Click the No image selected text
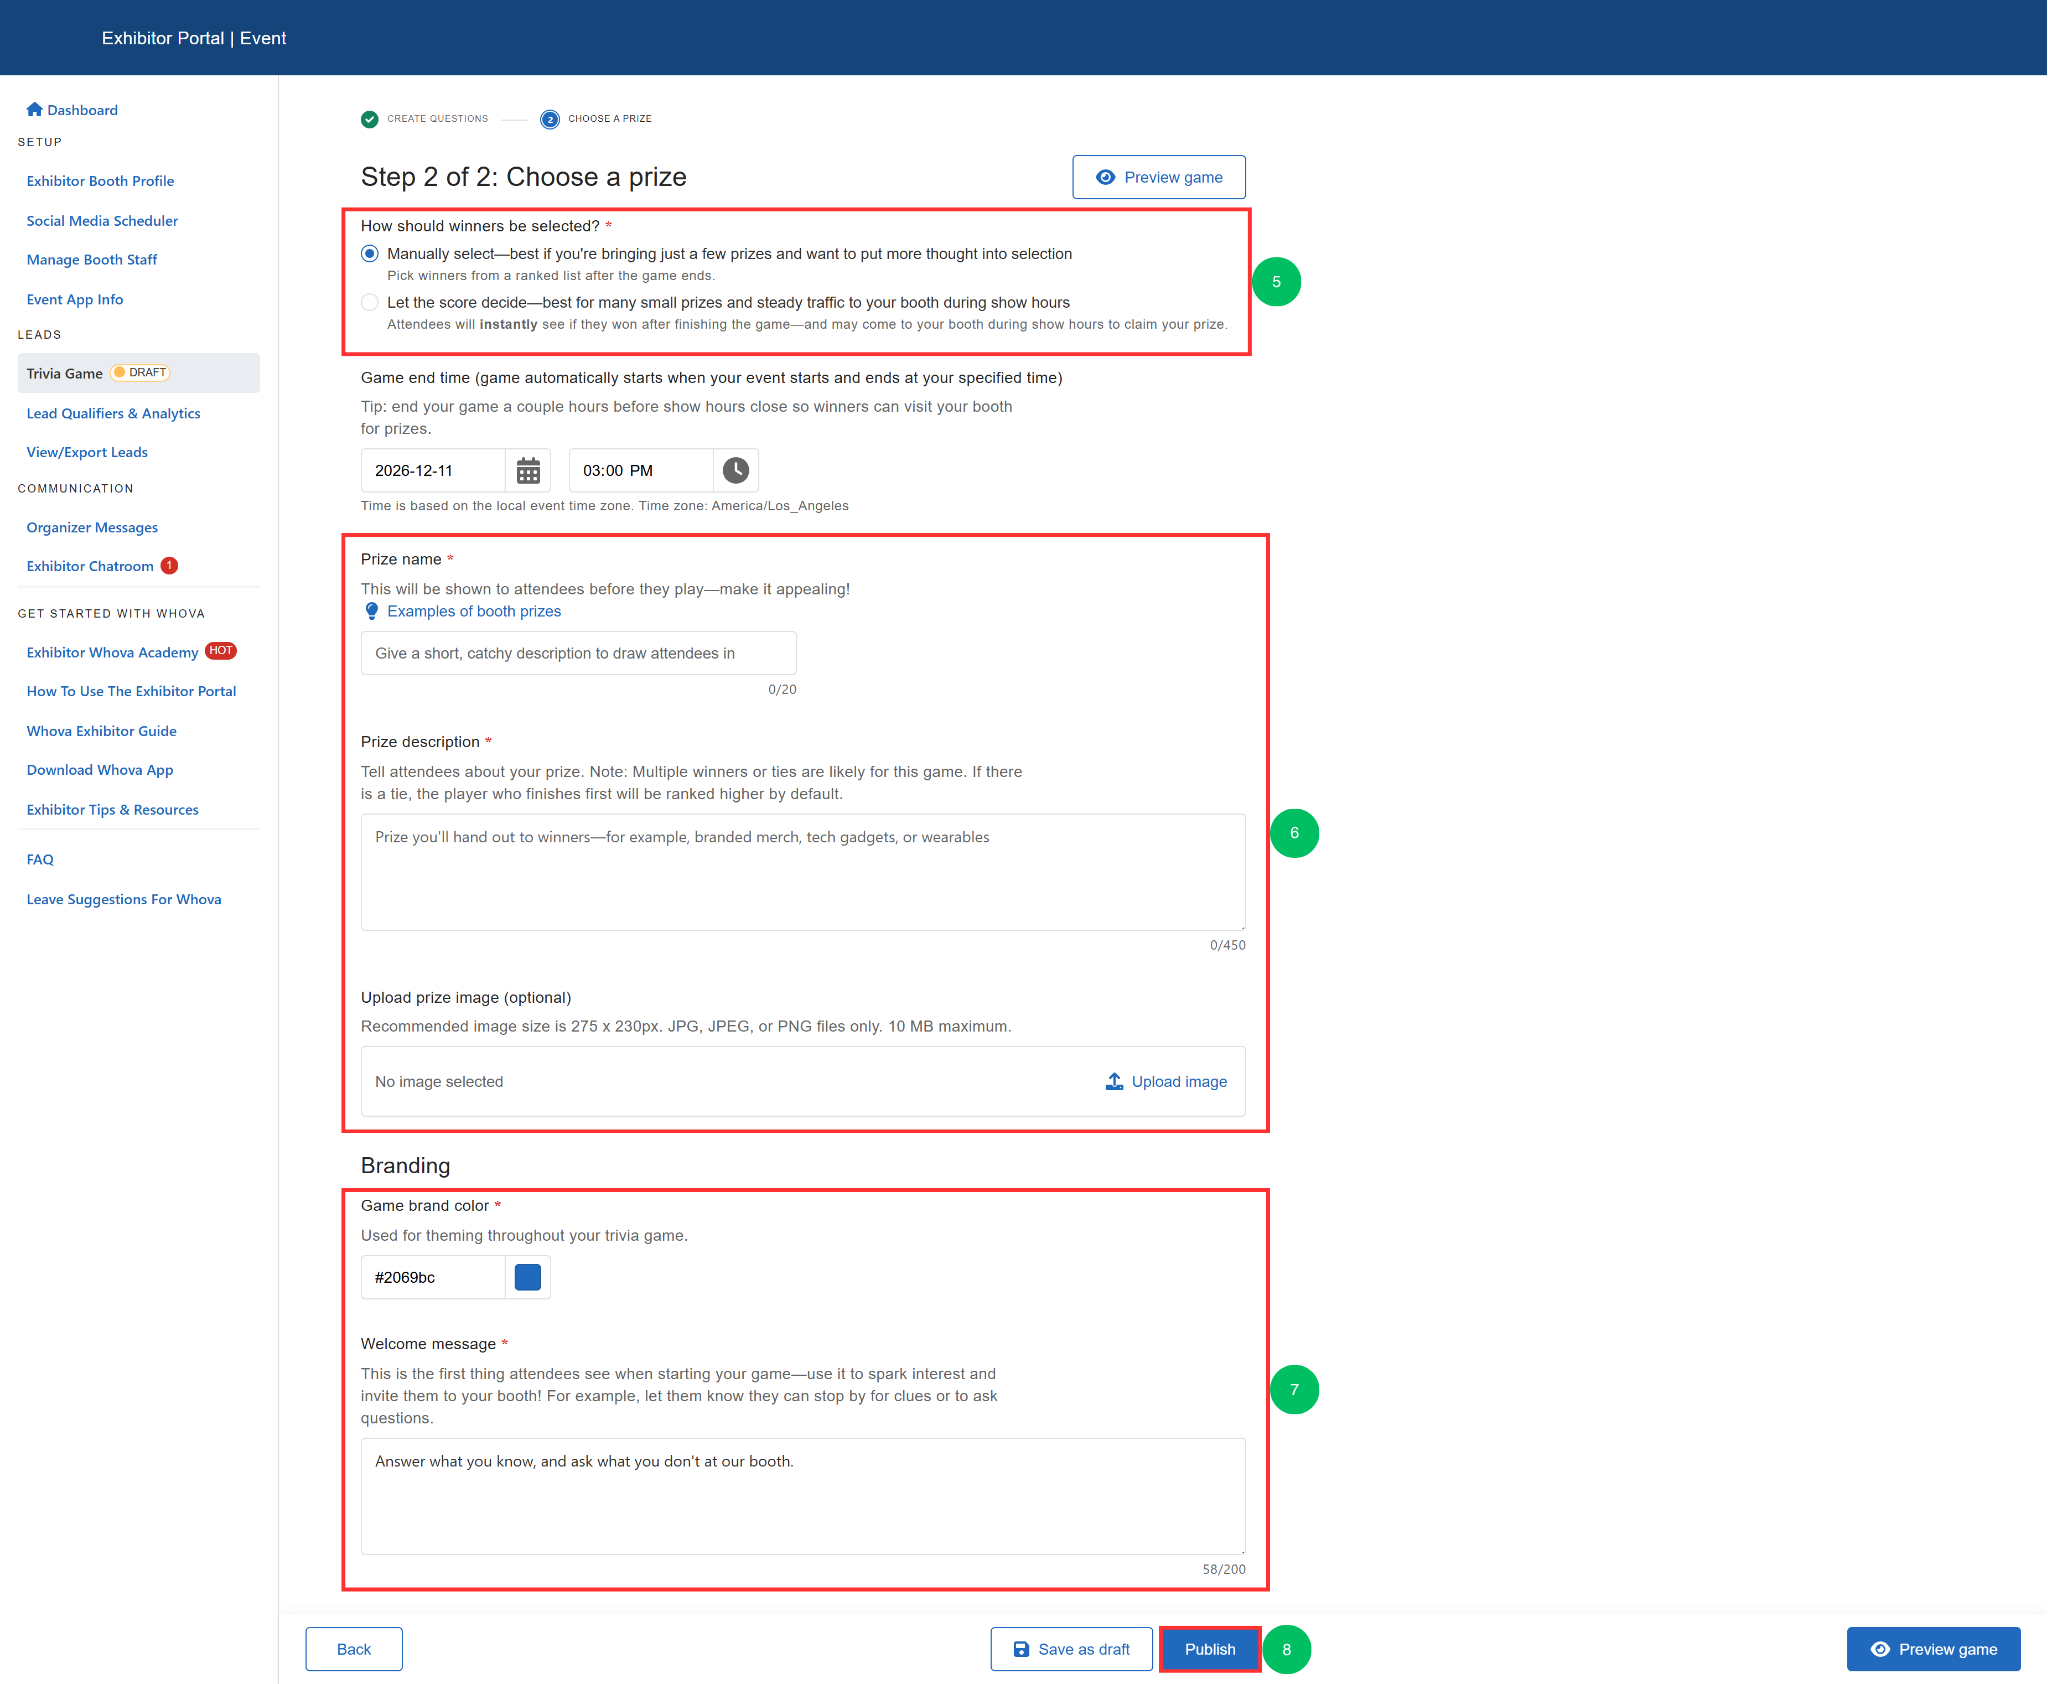Screen dimensions: 2048x1684 click(439, 1082)
